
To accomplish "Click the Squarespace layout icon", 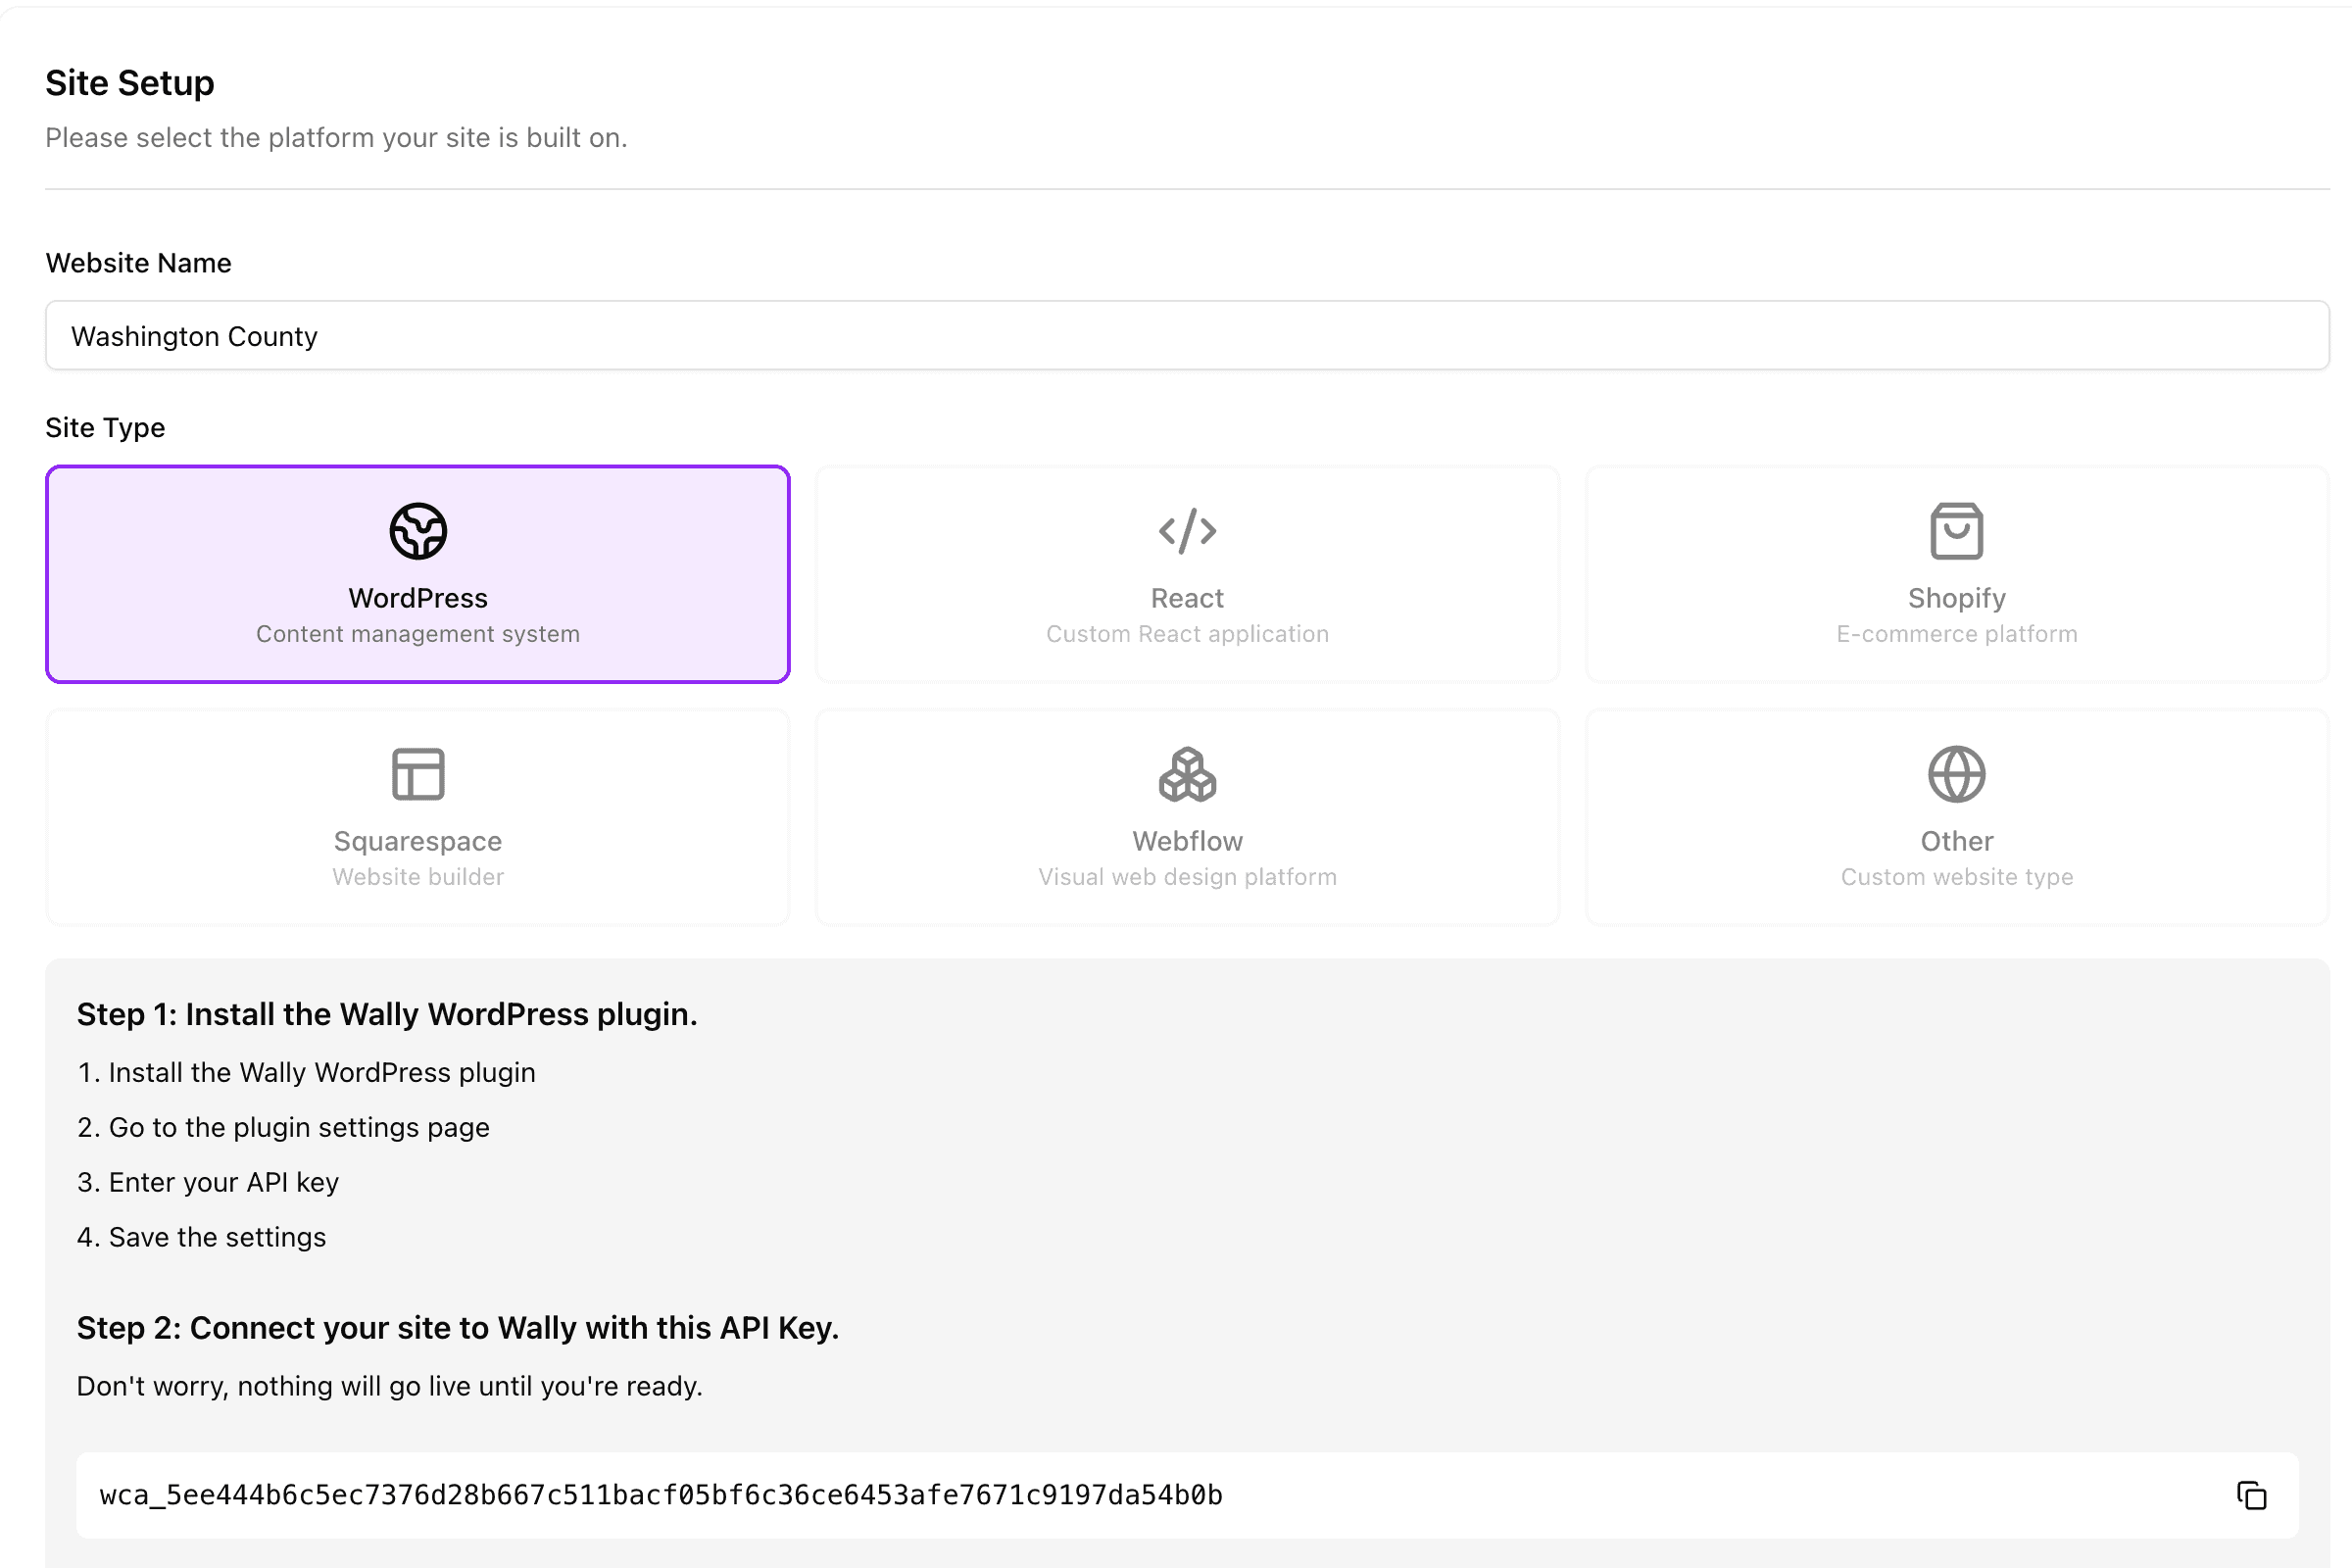I will pos(418,774).
